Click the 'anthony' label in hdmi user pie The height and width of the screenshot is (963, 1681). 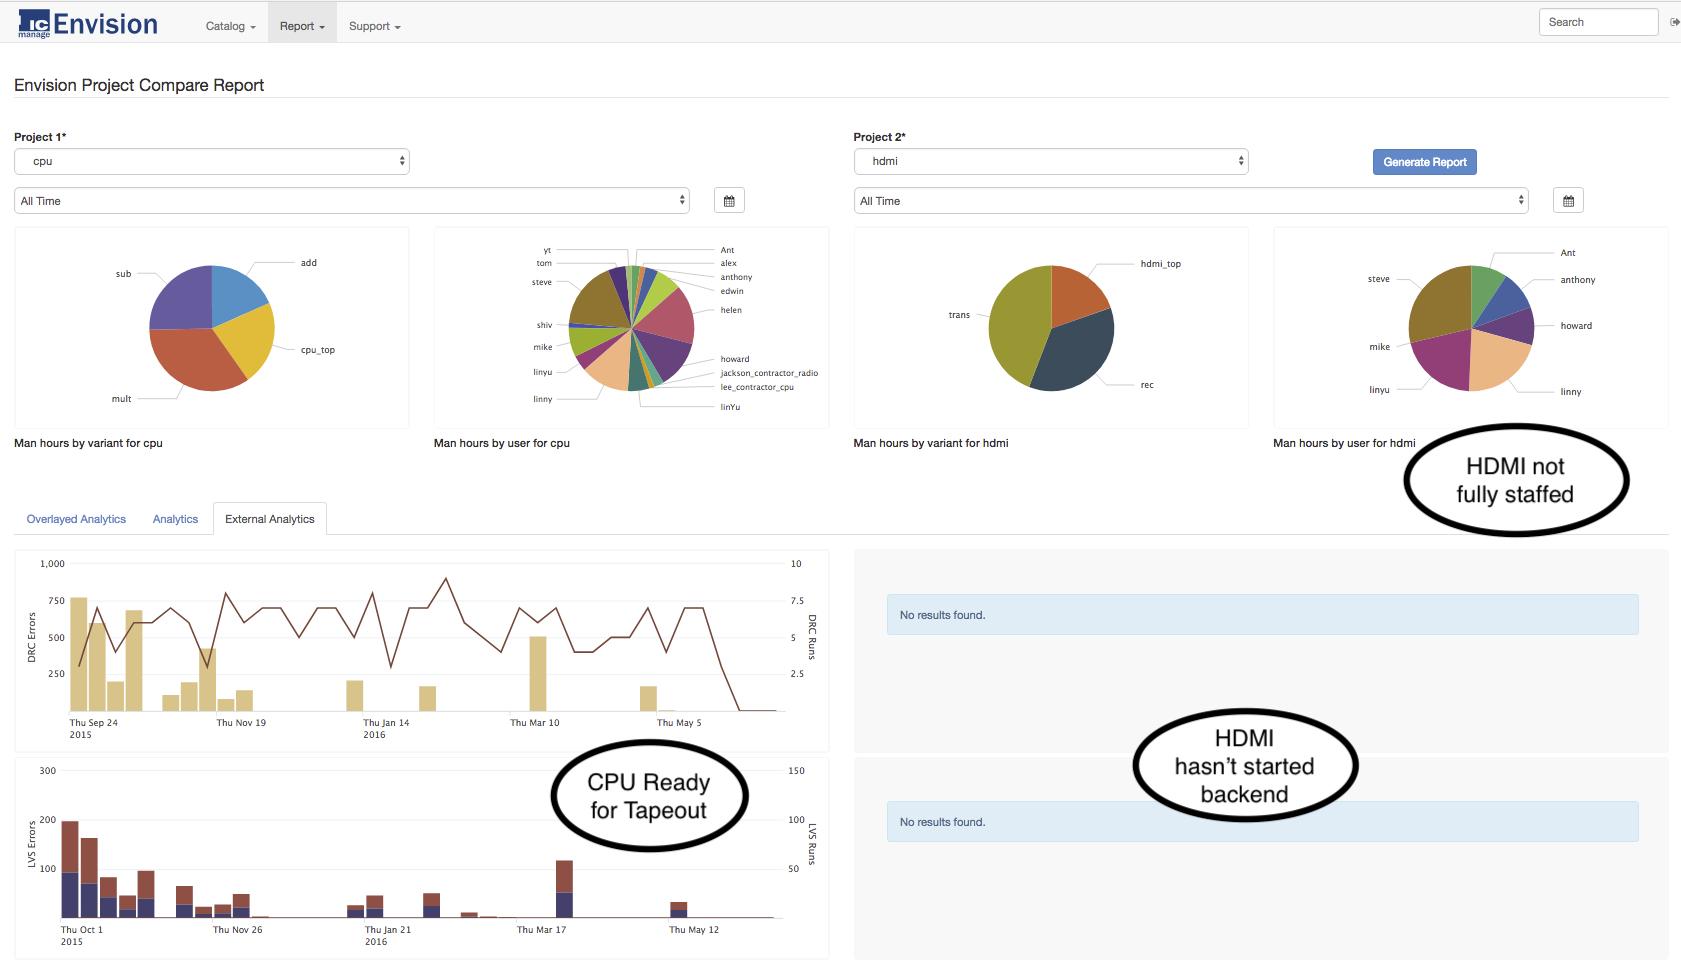pos(1577,280)
